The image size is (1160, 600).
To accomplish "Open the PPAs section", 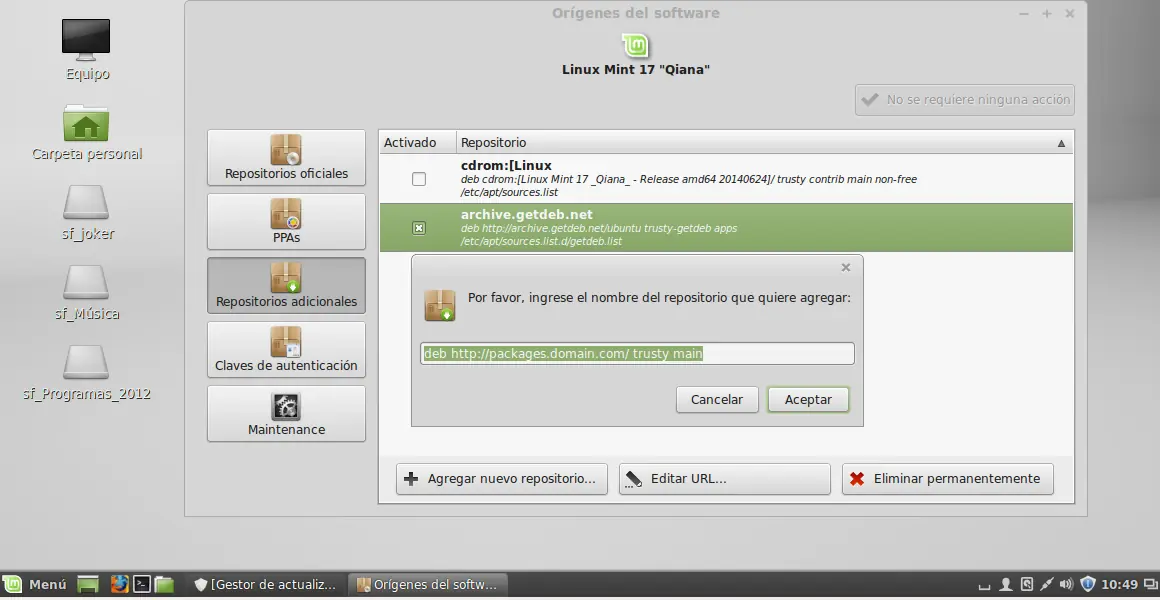I will click(286, 222).
